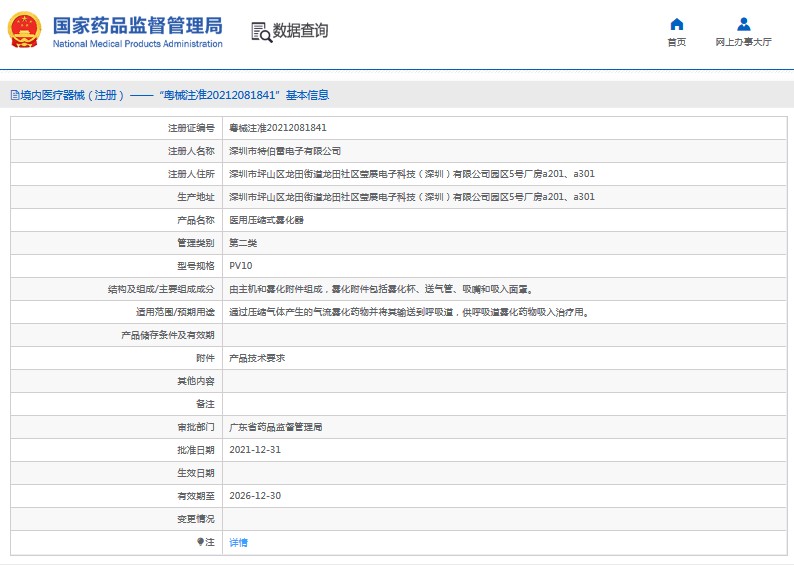
Task: Click the 结构及组成 description value
Action: pyautogui.click(x=381, y=289)
